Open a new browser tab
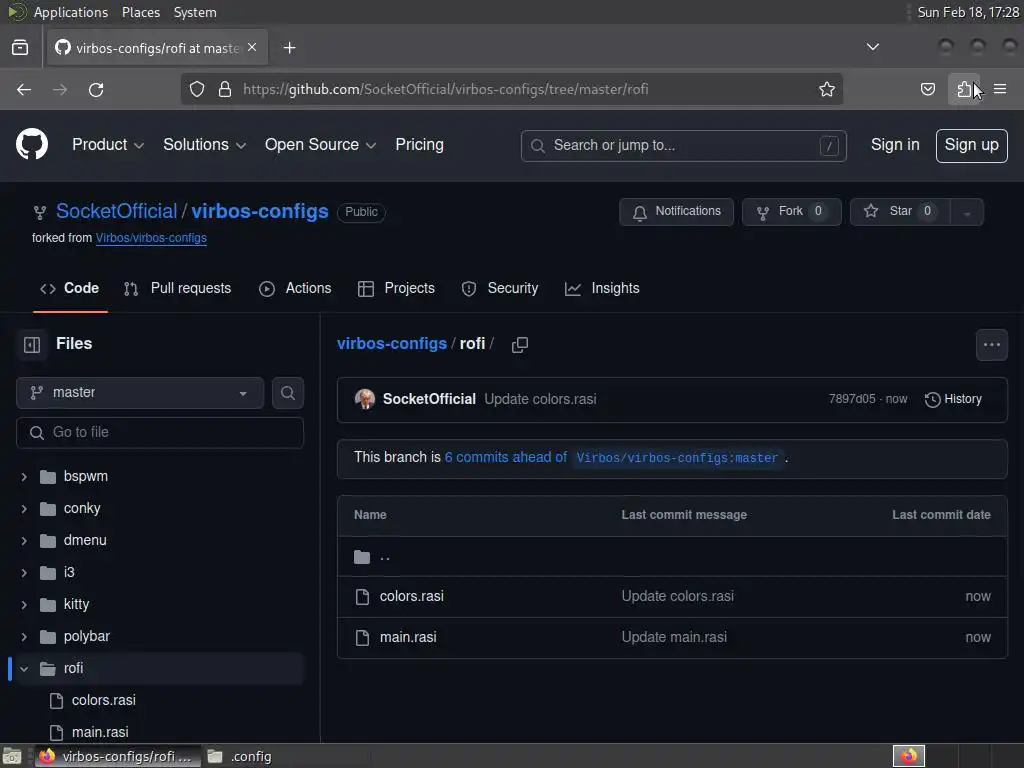 tap(289, 48)
